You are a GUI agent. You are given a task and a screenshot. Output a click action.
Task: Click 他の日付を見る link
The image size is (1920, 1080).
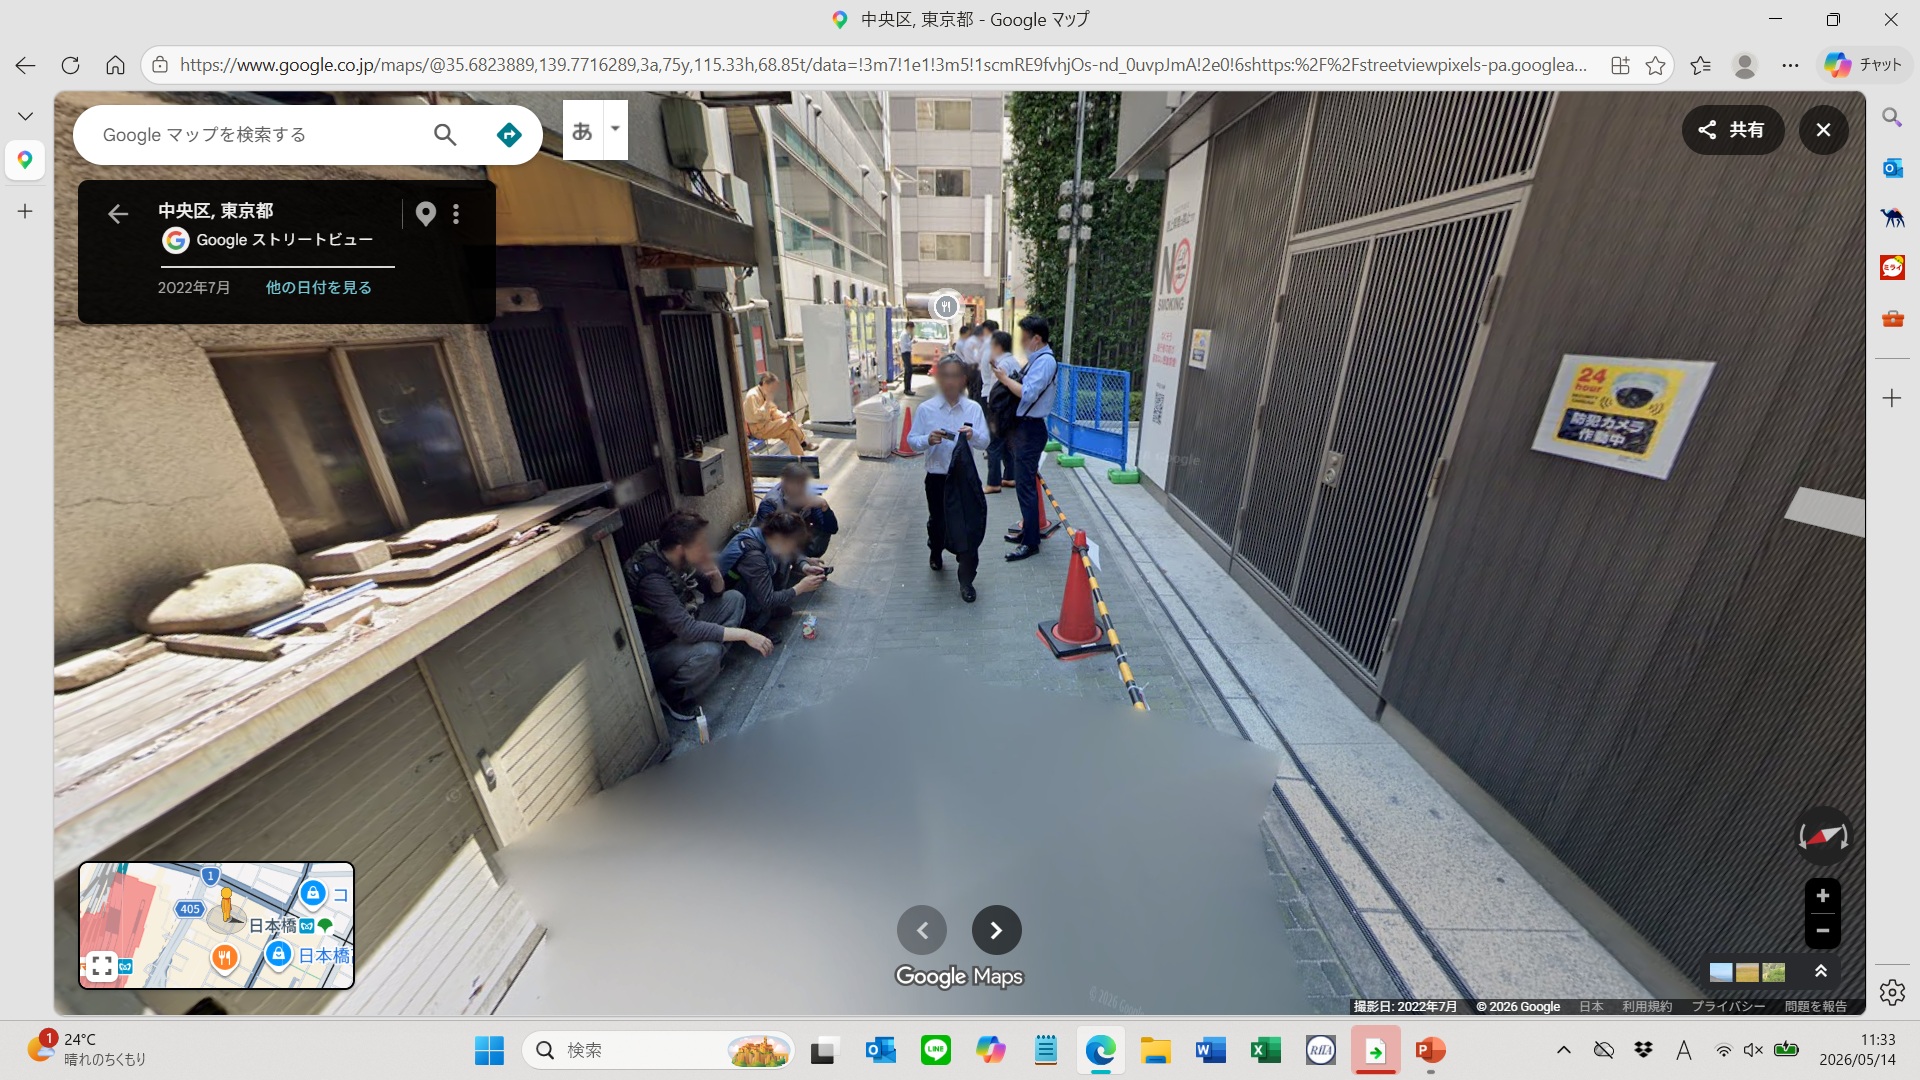click(x=318, y=287)
